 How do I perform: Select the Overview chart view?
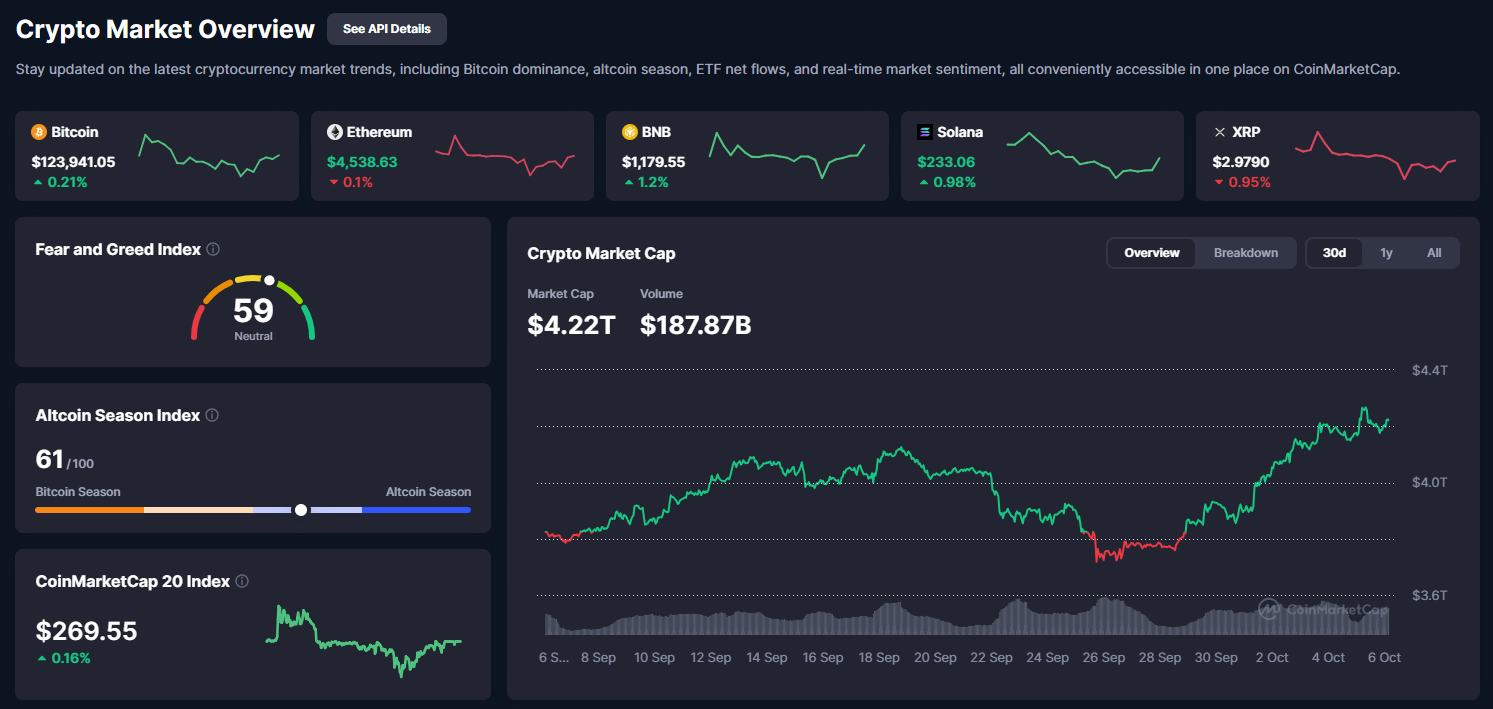(x=1152, y=253)
